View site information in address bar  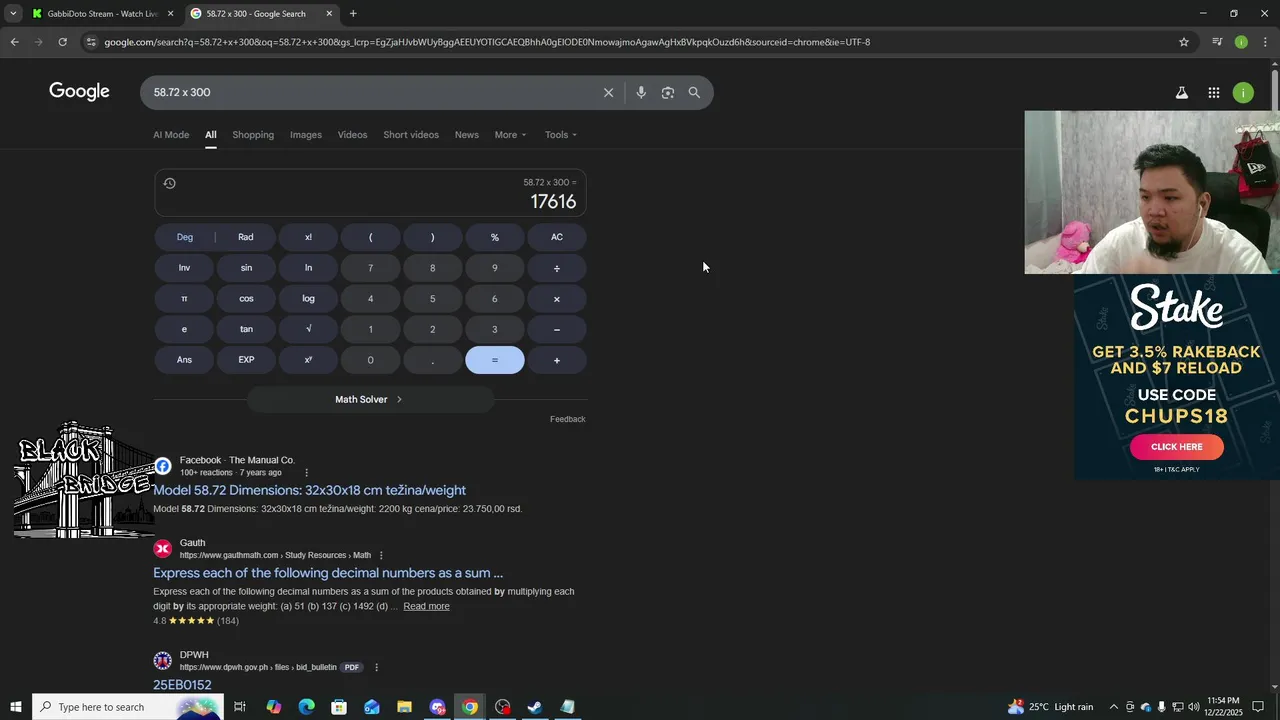click(91, 42)
